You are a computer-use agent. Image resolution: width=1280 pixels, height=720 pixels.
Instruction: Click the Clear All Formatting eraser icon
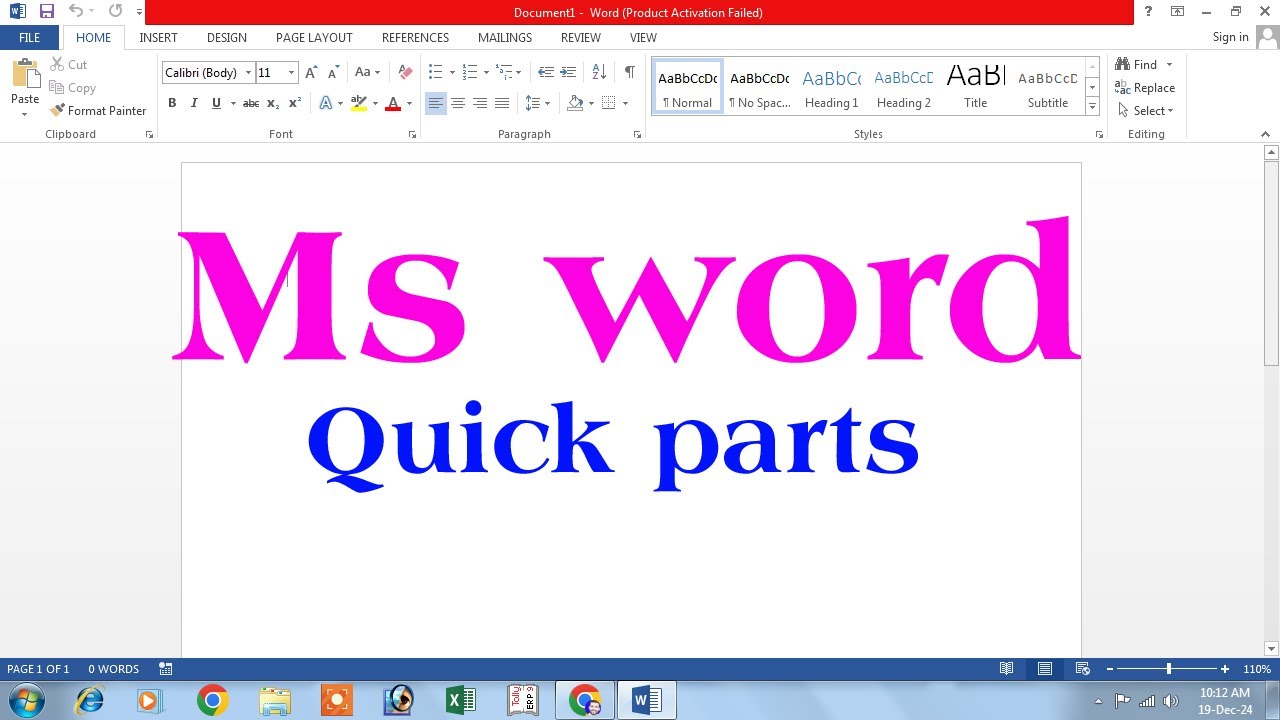405,72
